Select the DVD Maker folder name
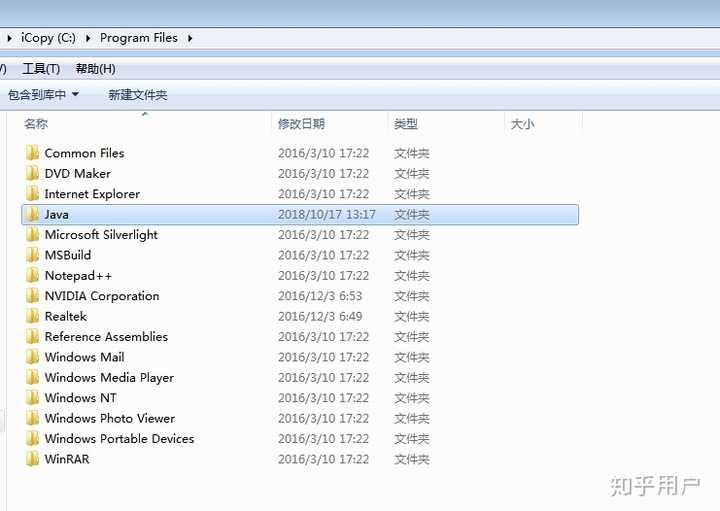The height and width of the screenshot is (511, 720). pyautogui.click(x=78, y=173)
